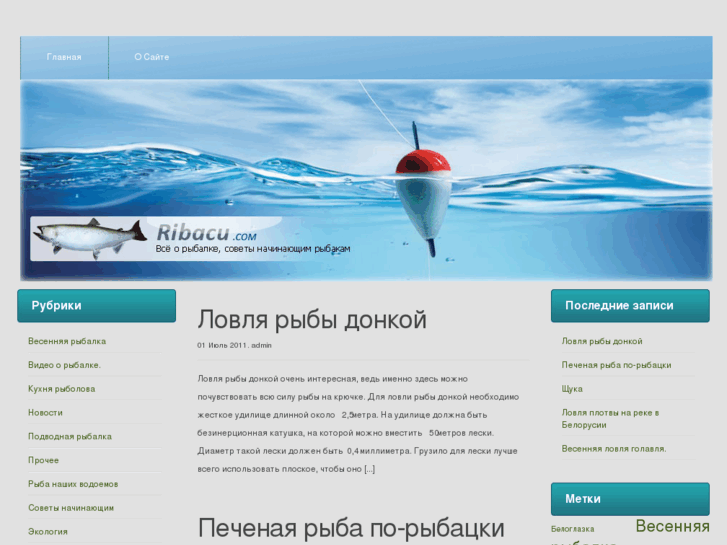Open recent post Щука
This screenshot has width=727, height=545.
pyautogui.click(x=572, y=389)
